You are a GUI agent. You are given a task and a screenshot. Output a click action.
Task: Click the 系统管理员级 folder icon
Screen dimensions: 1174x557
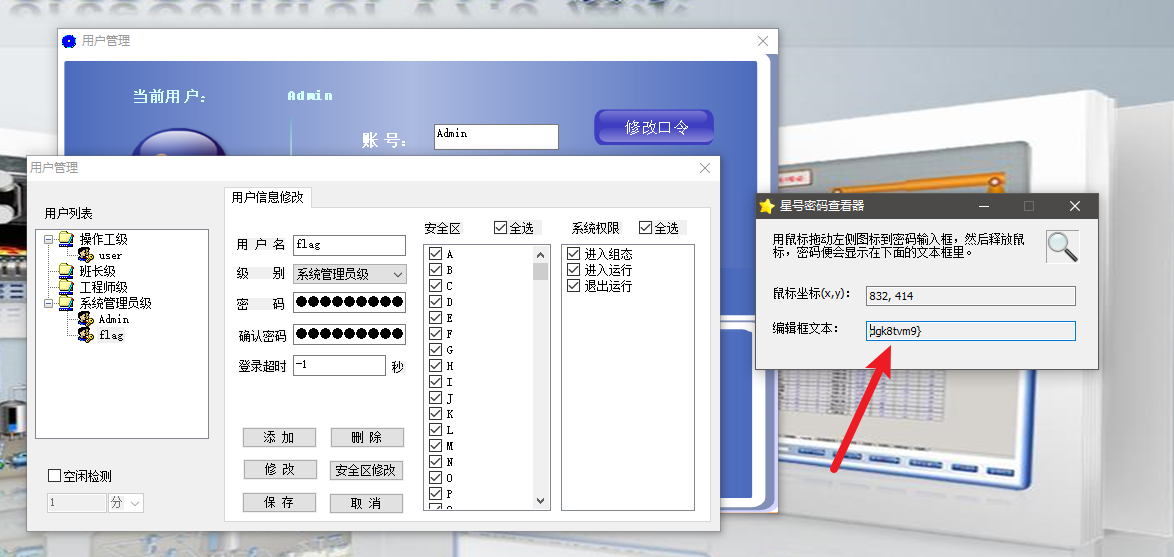click(x=67, y=303)
